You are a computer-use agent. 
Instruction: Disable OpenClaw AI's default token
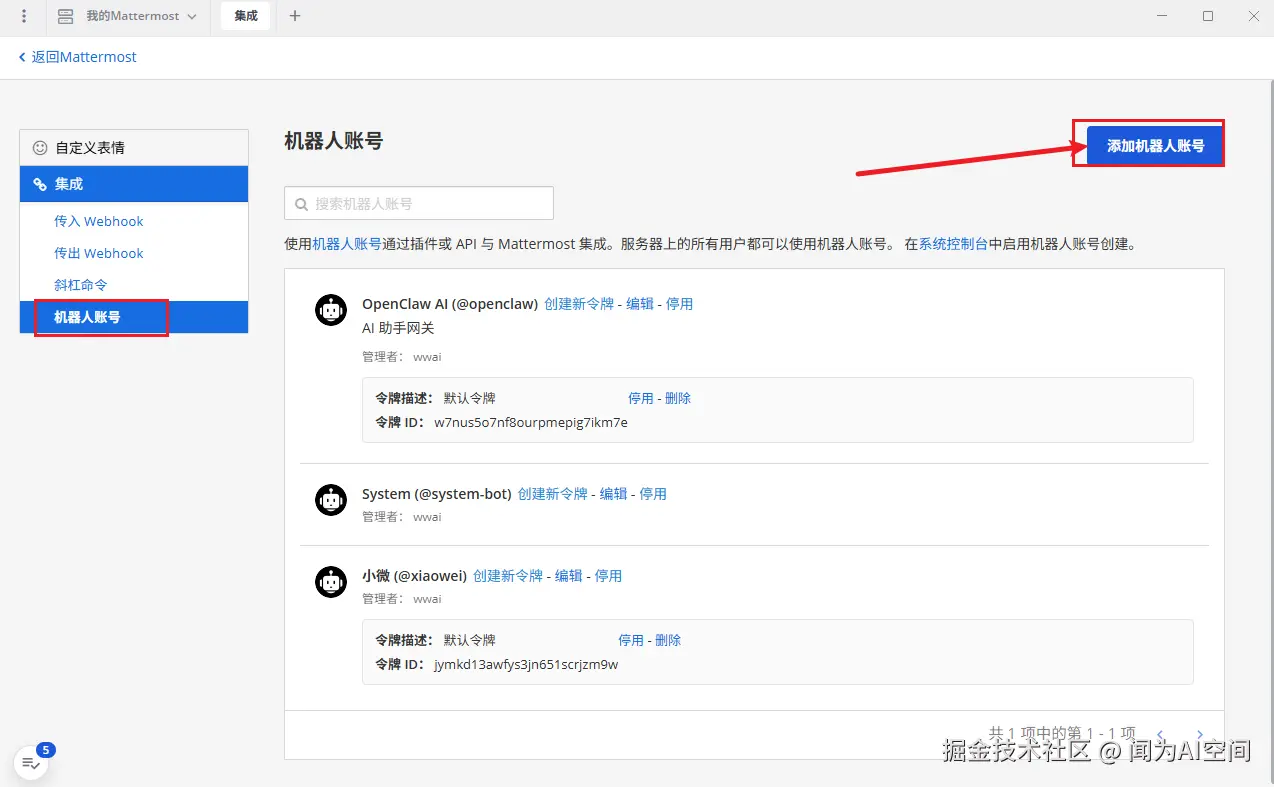pos(641,398)
